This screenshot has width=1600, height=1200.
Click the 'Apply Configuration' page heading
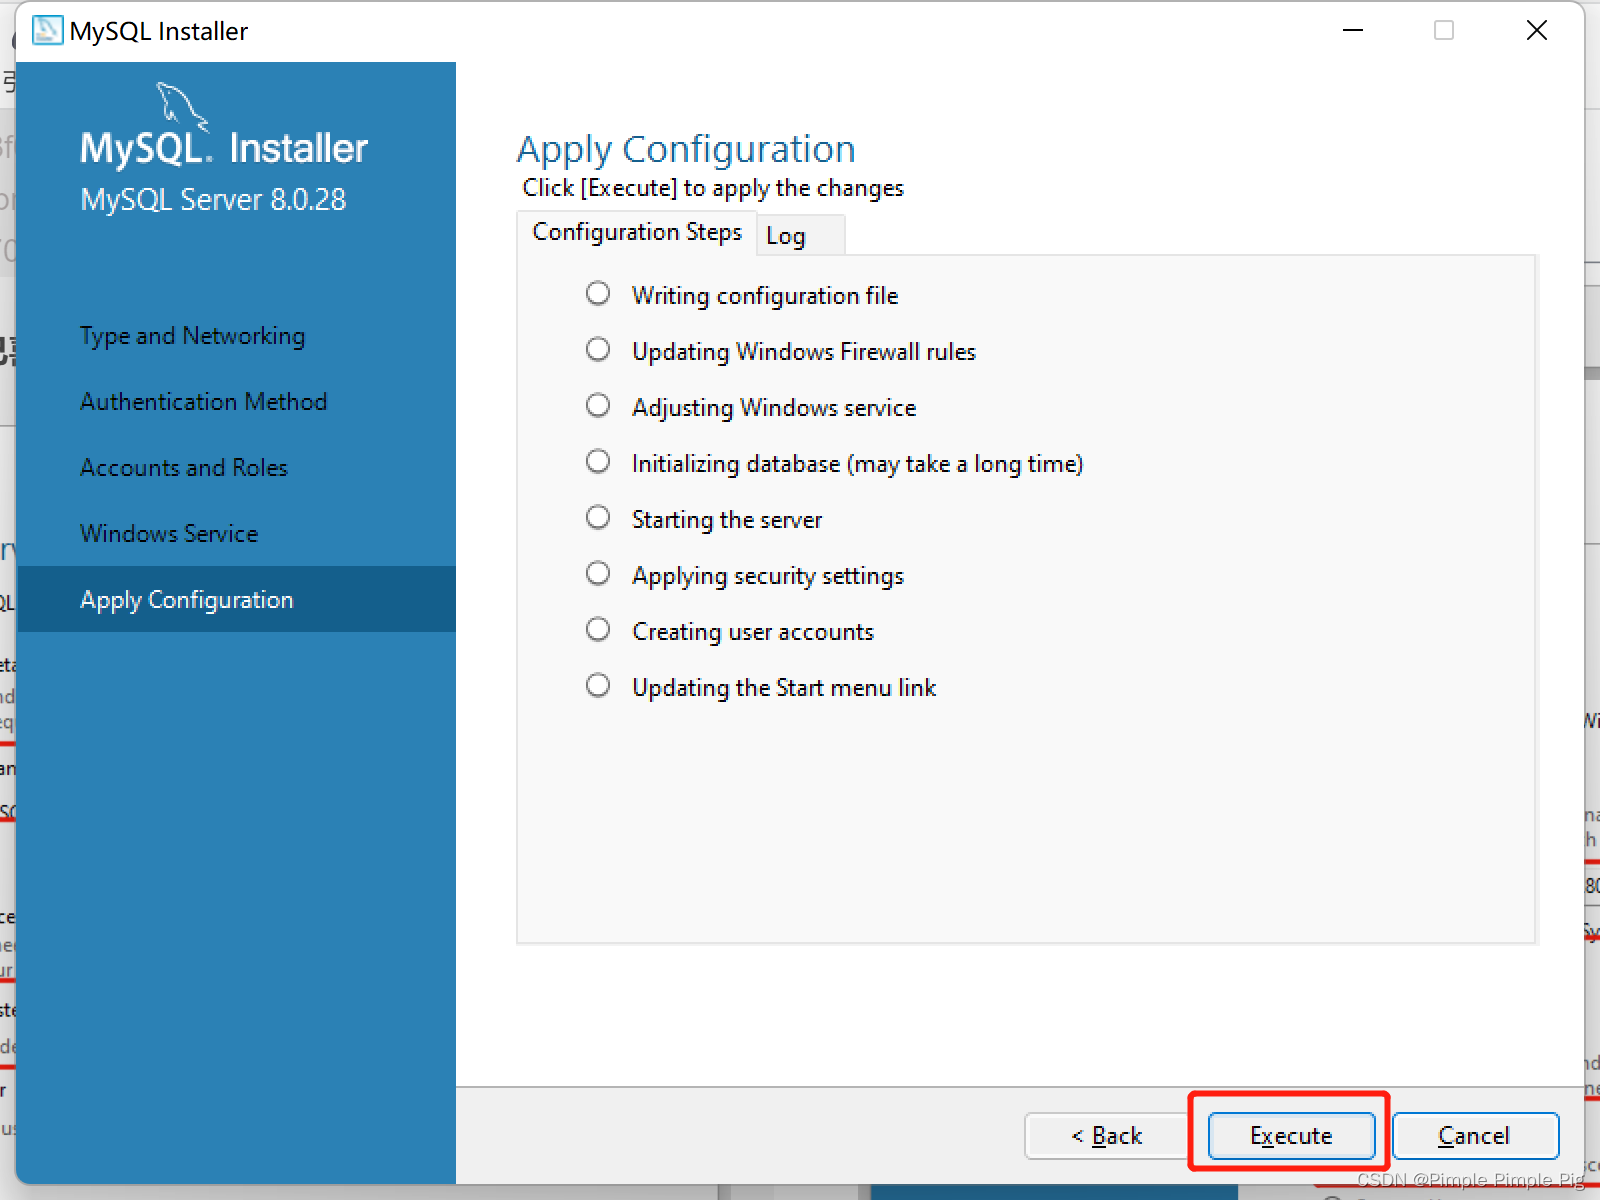coord(686,150)
